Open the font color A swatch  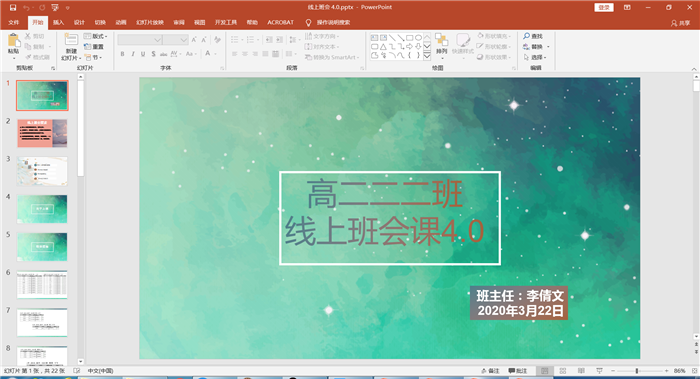pyautogui.click(x=208, y=54)
